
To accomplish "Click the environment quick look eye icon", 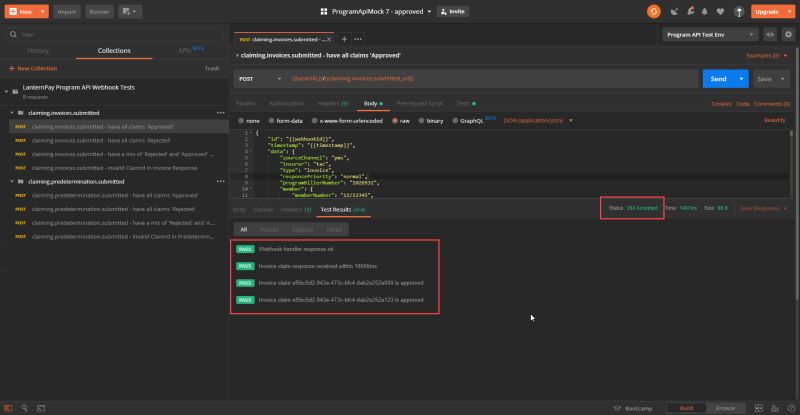I will coord(770,35).
